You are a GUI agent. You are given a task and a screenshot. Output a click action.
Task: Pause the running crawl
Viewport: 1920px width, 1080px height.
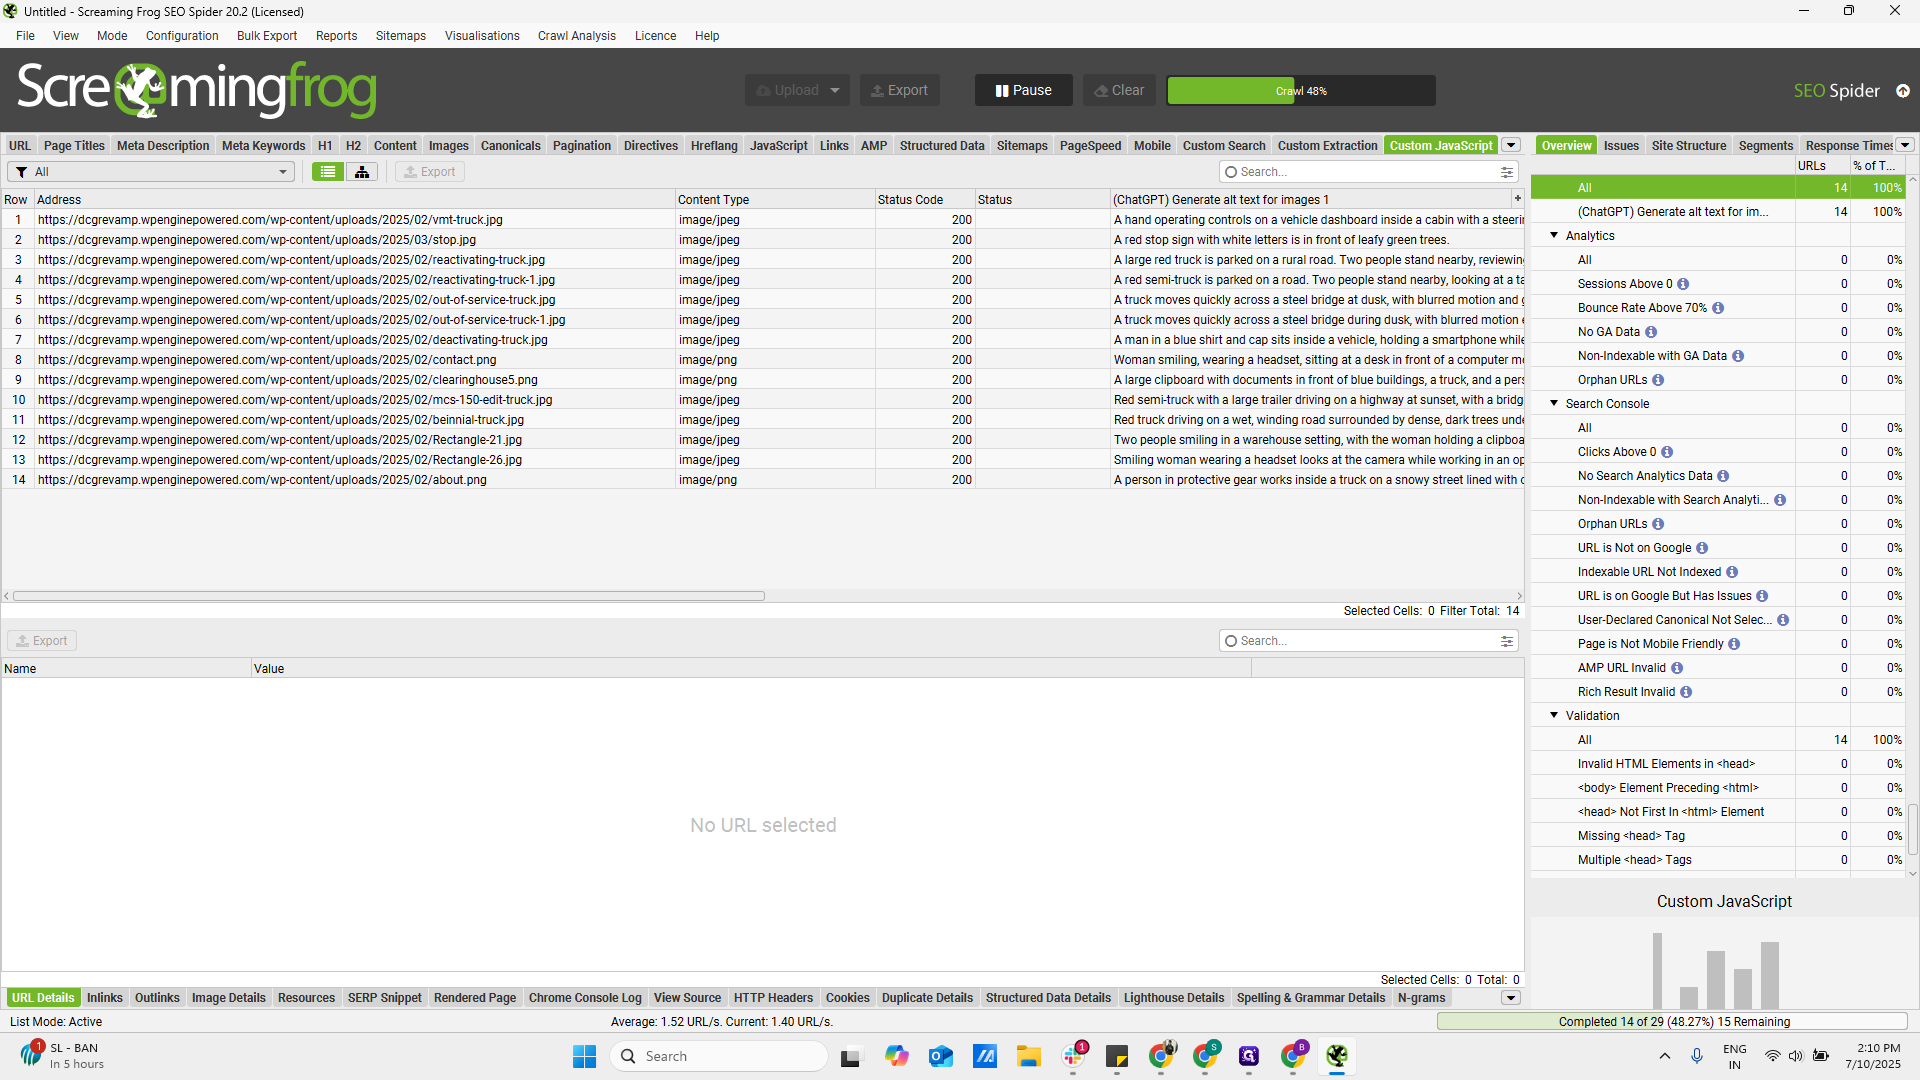click(x=1023, y=90)
